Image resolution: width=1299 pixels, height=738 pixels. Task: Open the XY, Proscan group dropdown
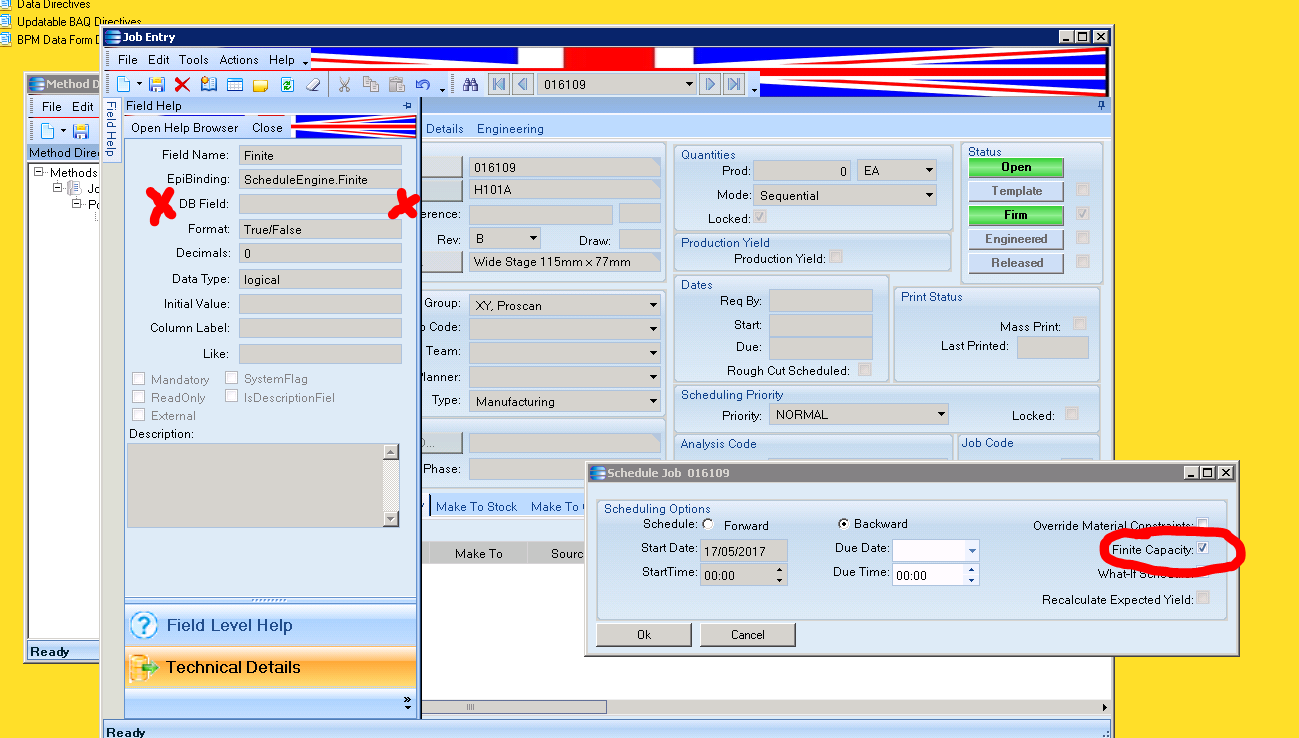[x=653, y=305]
